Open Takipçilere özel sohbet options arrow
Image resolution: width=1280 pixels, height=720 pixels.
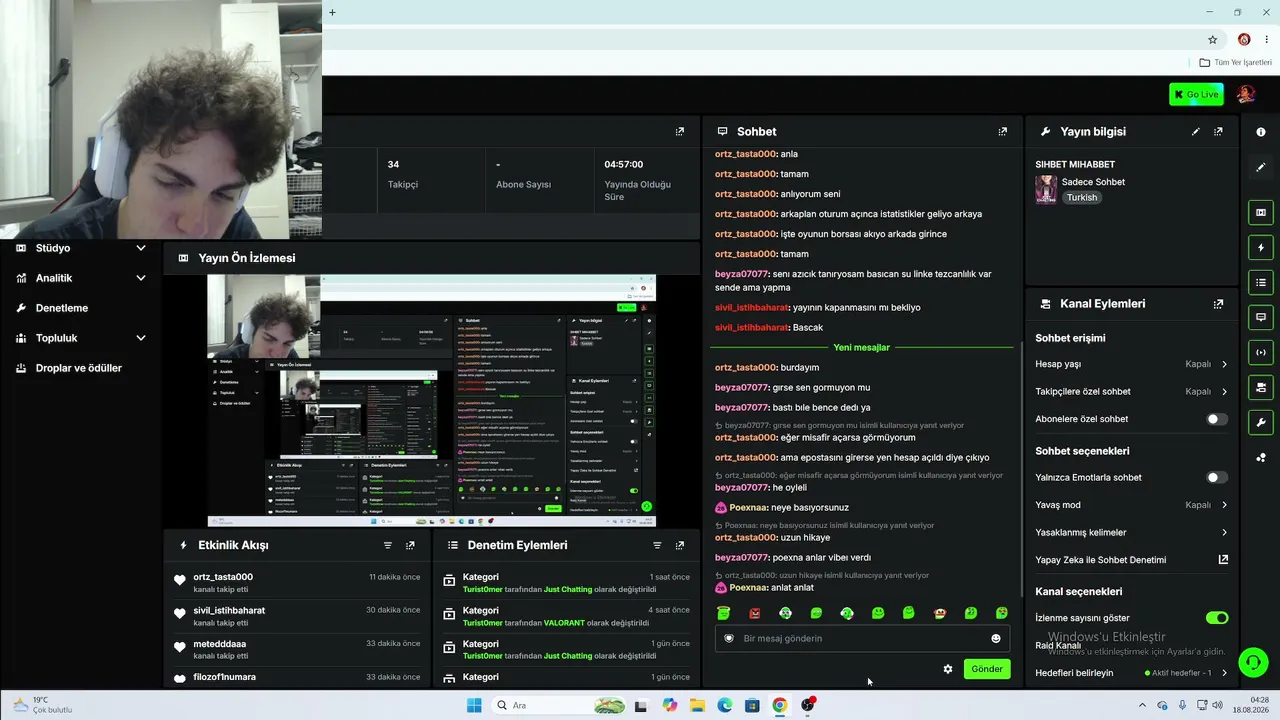click(x=1224, y=392)
